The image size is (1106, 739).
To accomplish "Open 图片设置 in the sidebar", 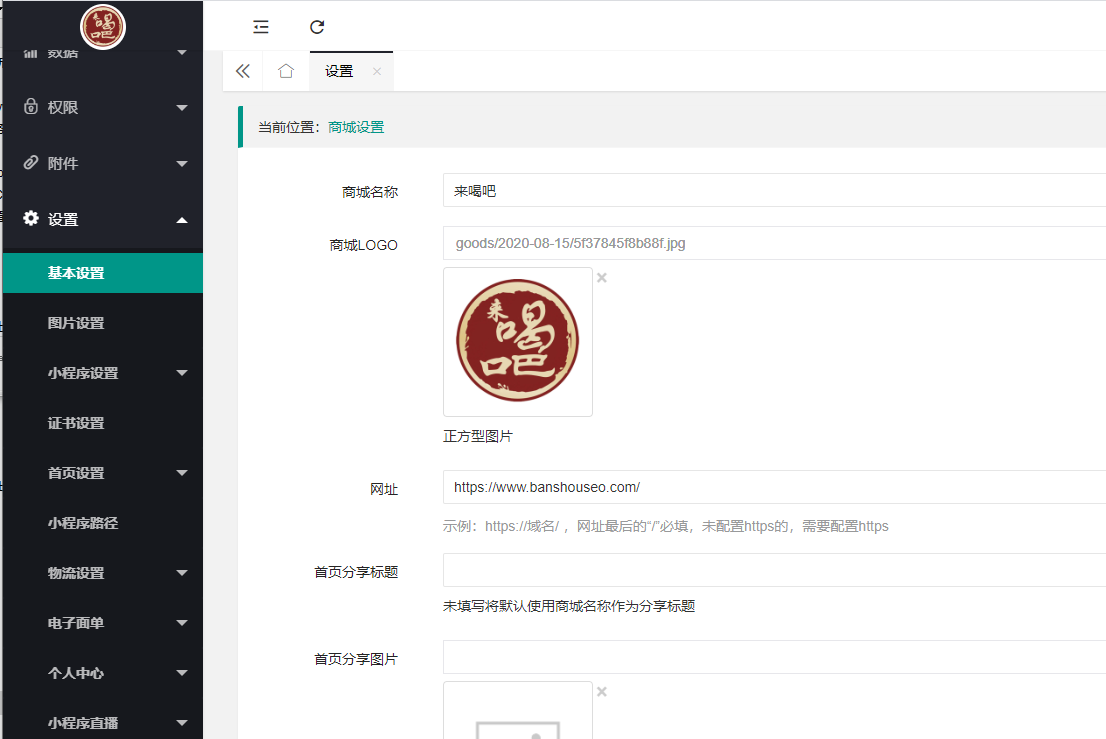I will pos(76,323).
